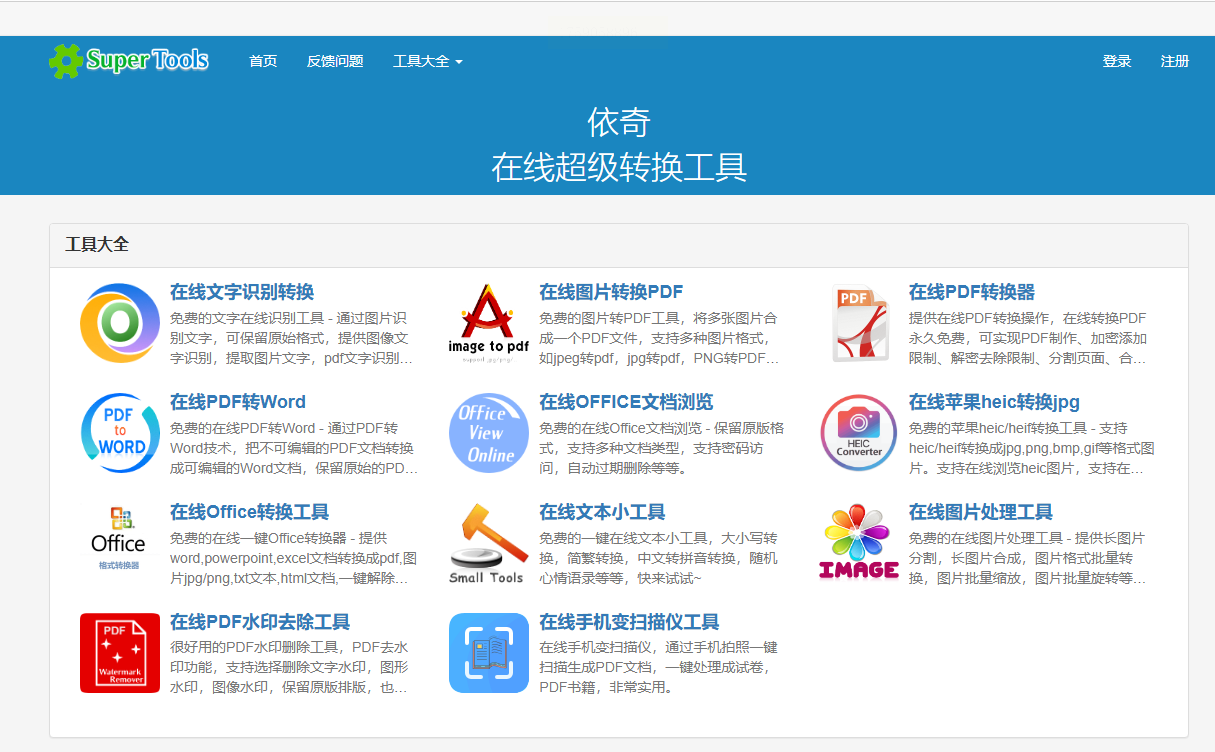The image size is (1215, 752).
Task: Open 反馈问题 in navigation bar
Action: coord(335,61)
